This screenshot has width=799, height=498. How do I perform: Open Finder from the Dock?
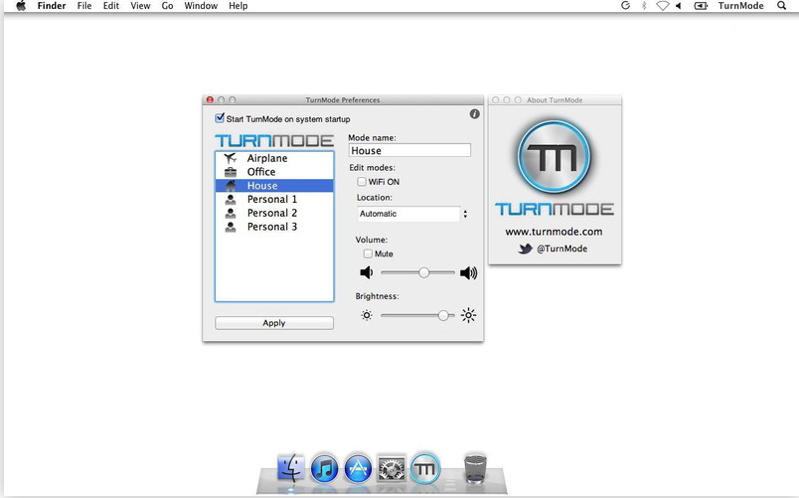pyautogui.click(x=291, y=467)
